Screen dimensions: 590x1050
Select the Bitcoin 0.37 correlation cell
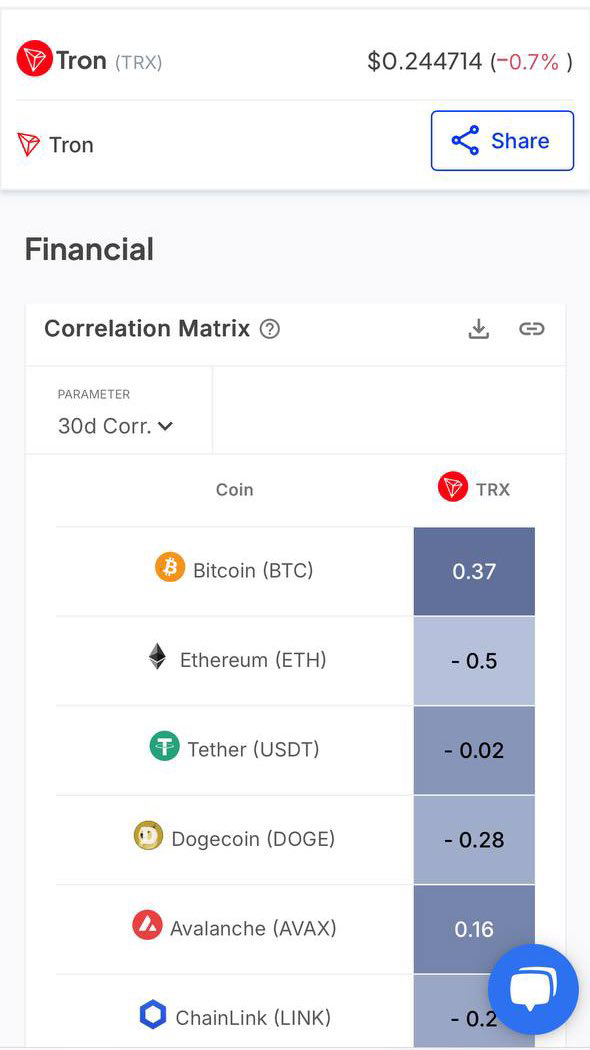pyautogui.click(x=474, y=571)
